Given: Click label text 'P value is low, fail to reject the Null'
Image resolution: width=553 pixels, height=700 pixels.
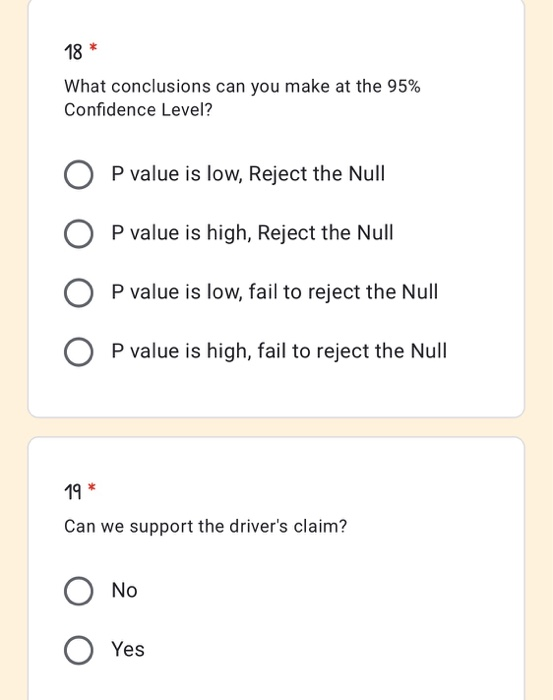Looking at the screenshot, I should coord(274,292).
